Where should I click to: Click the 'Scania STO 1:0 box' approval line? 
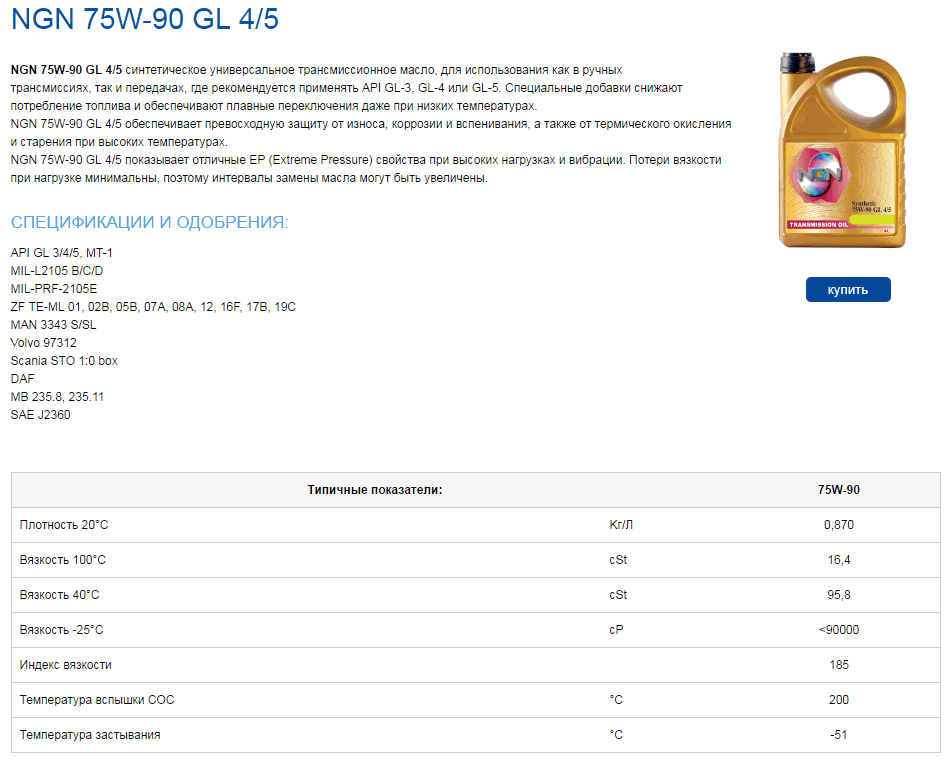[x=64, y=361]
